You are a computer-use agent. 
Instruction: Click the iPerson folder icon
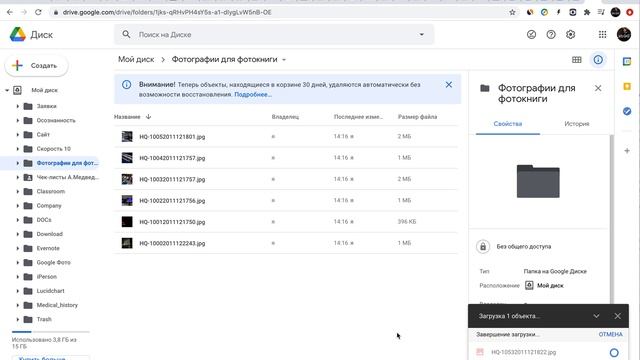pyautogui.click(x=28, y=277)
